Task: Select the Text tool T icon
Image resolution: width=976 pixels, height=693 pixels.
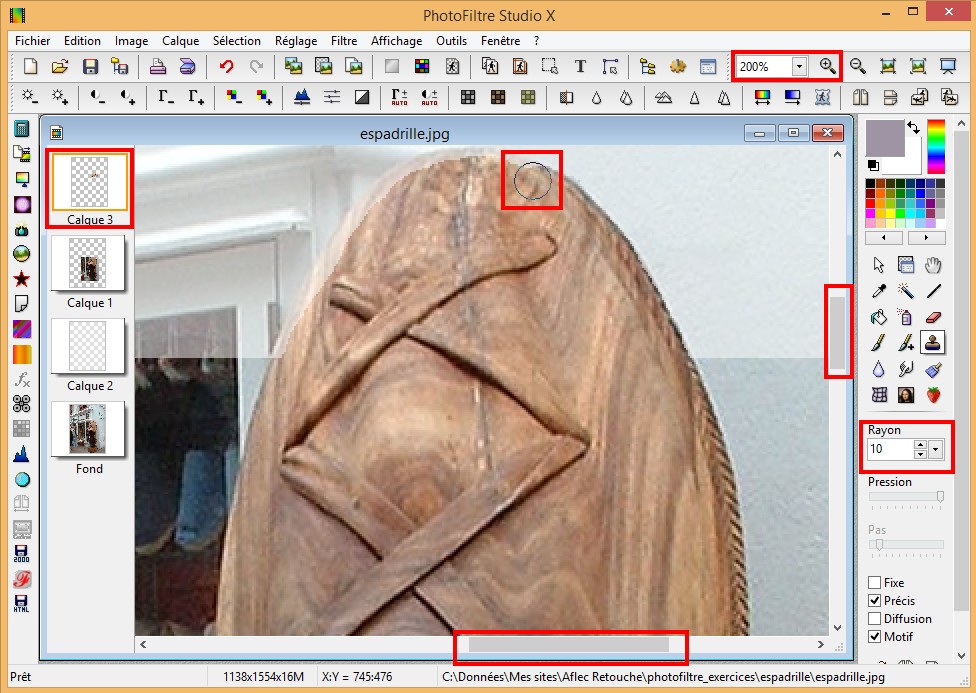Action: pos(580,66)
